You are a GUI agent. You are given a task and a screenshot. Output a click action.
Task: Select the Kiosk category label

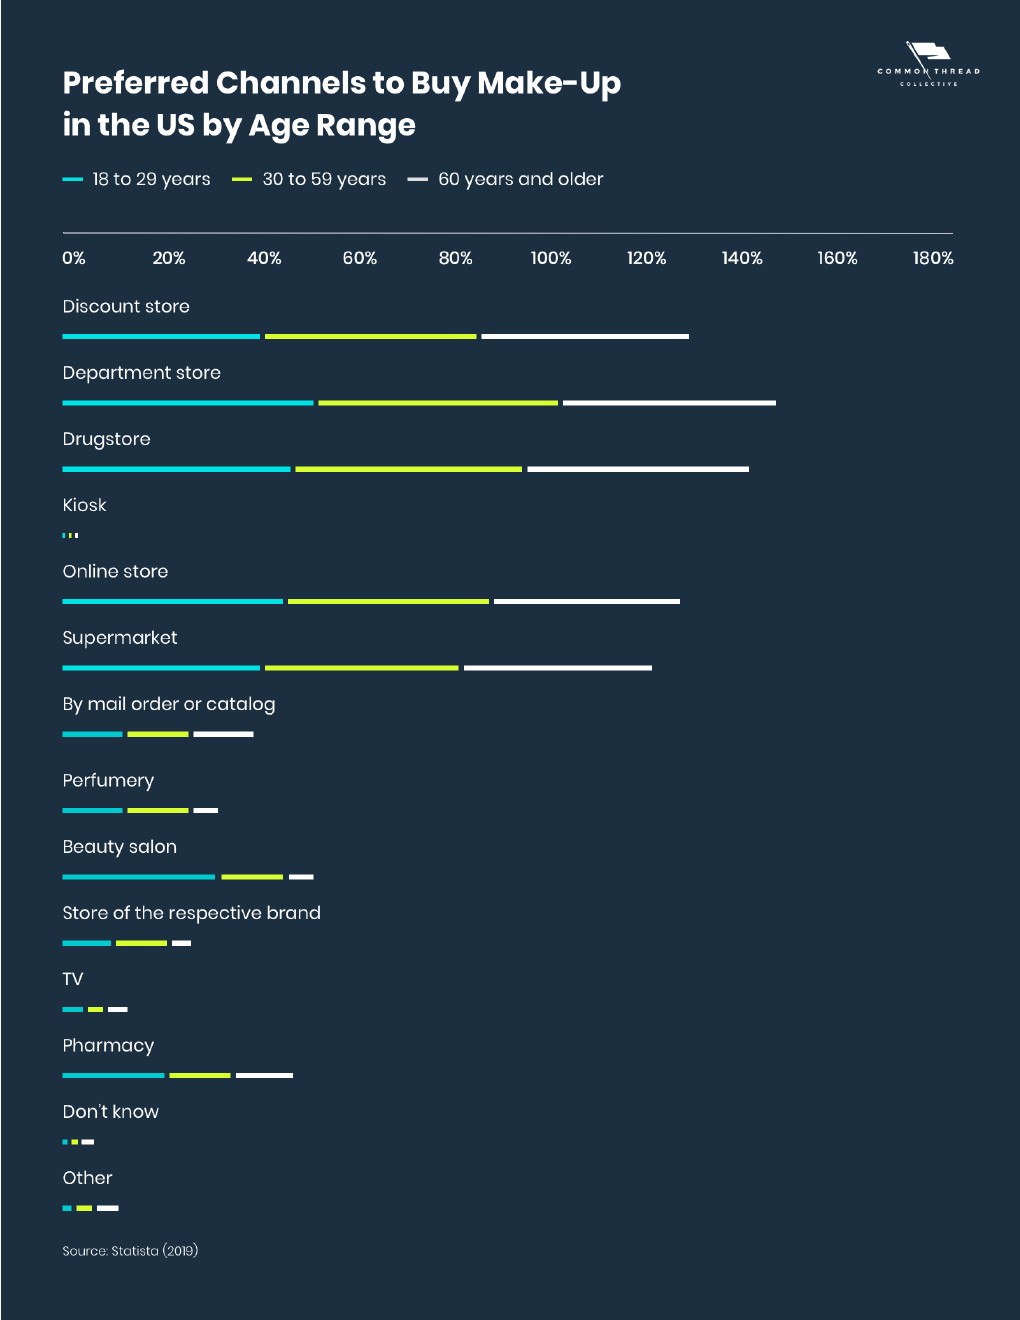(x=84, y=505)
